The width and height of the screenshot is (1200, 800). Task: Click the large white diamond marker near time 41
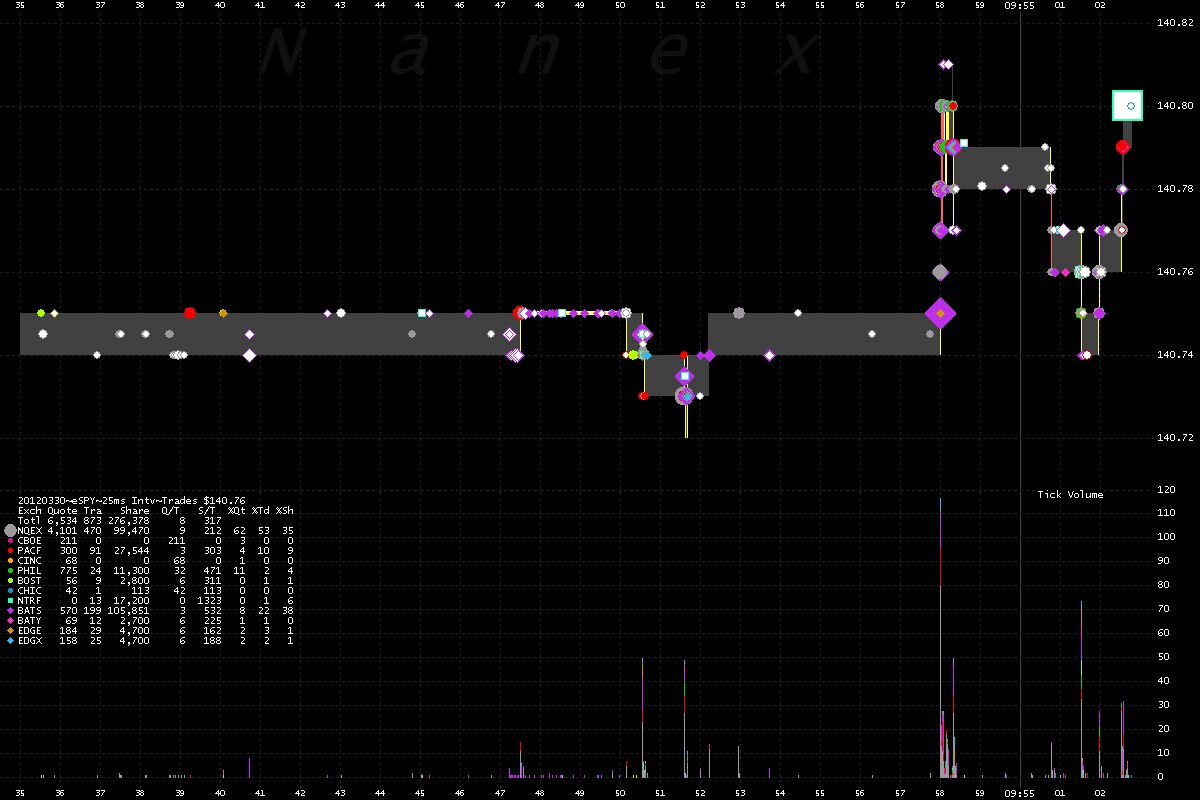pyautogui.click(x=249, y=355)
